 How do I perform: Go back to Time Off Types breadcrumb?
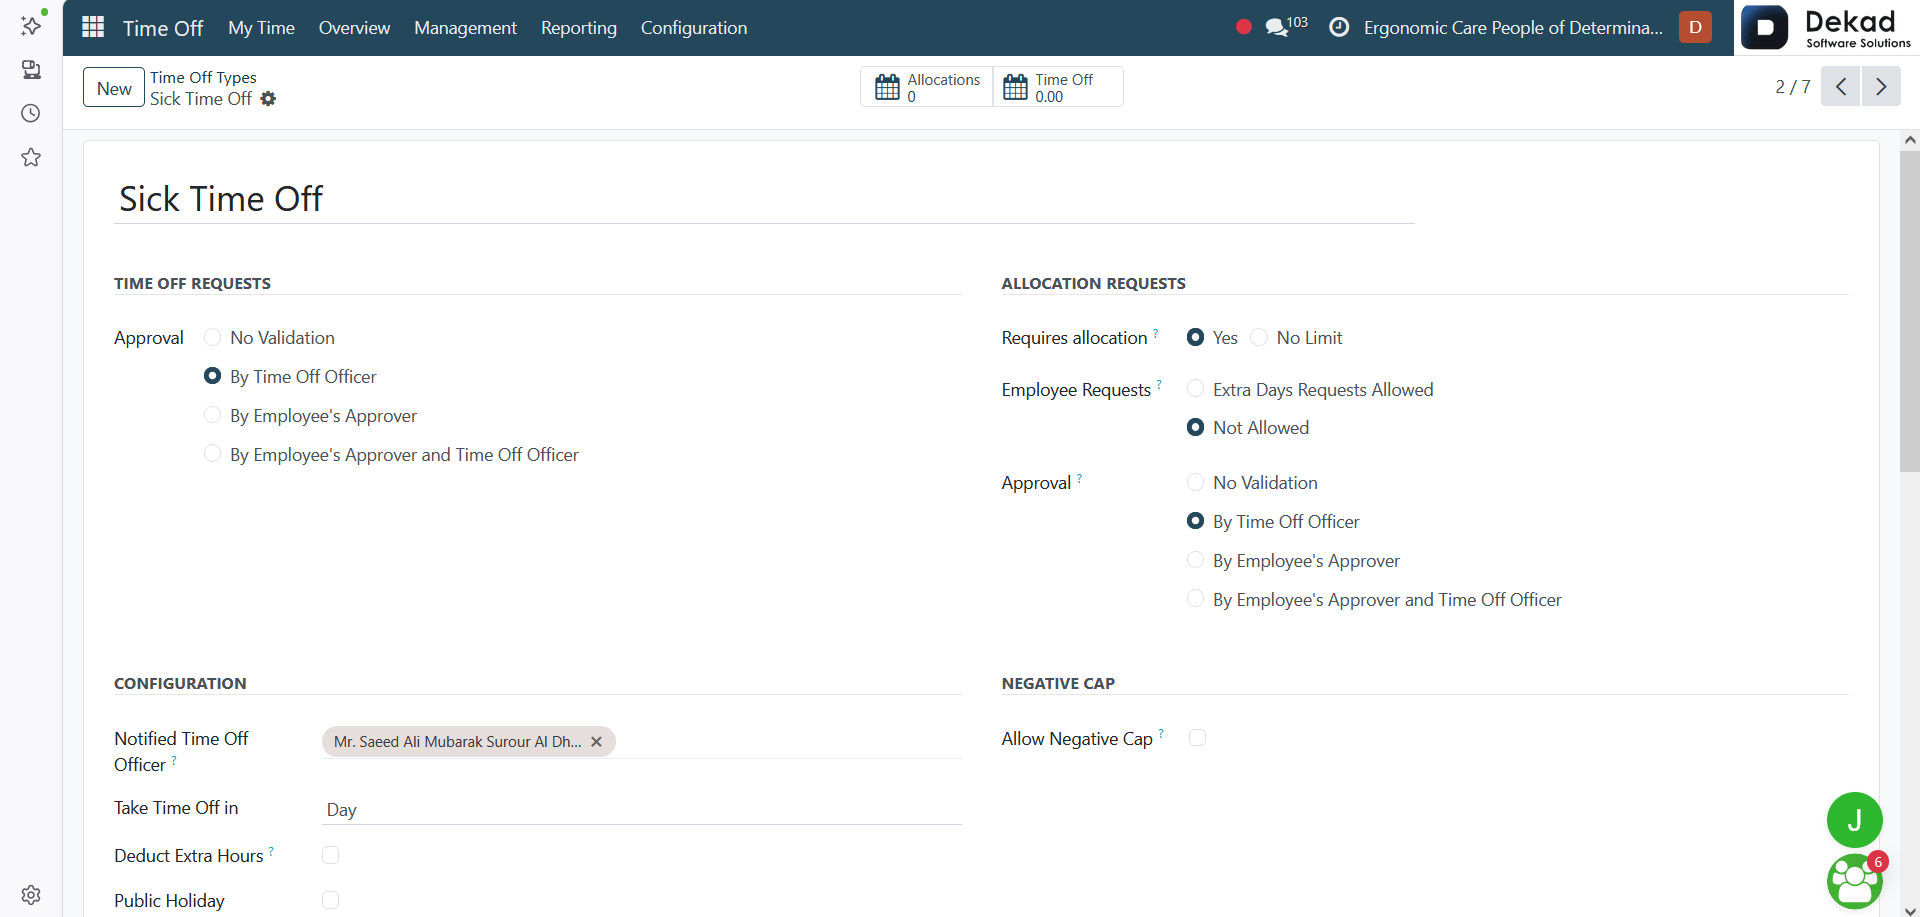click(x=203, y=77)
